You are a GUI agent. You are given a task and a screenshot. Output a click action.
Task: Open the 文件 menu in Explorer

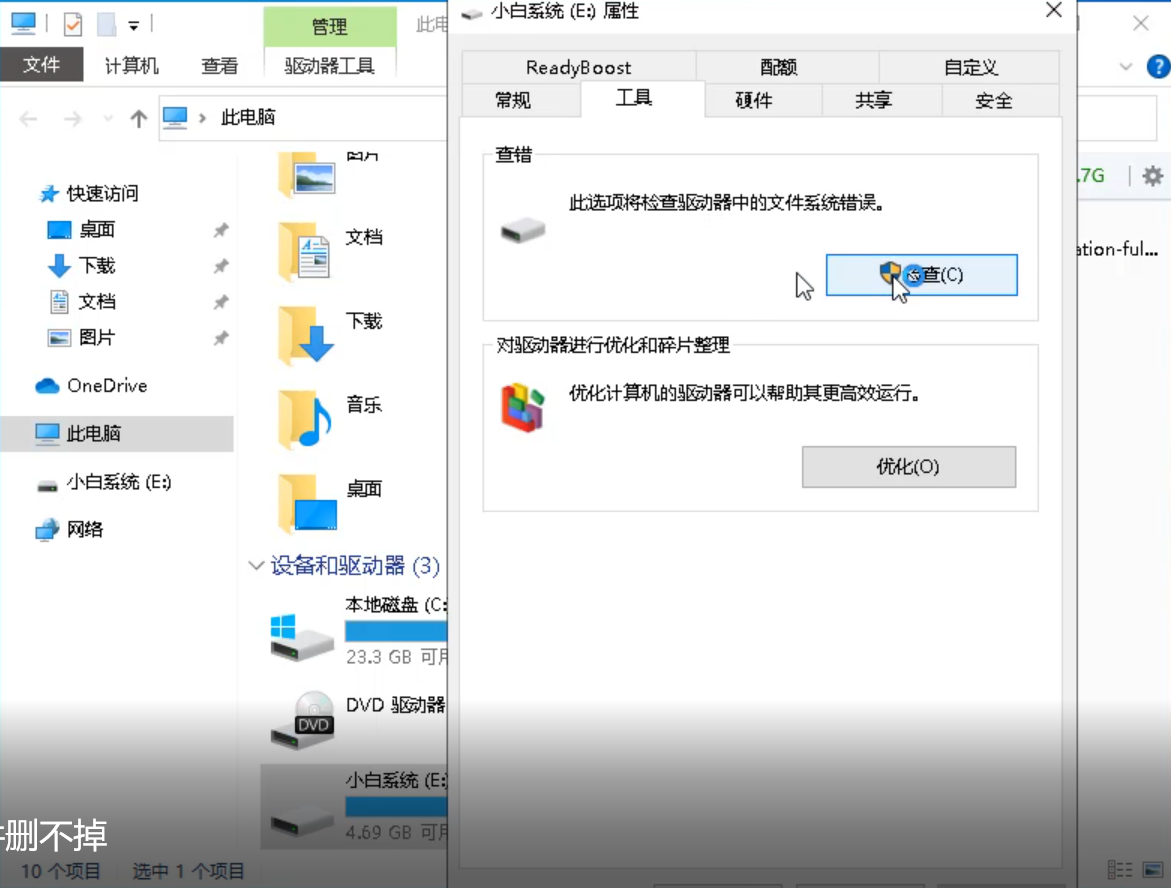point(41,65)
